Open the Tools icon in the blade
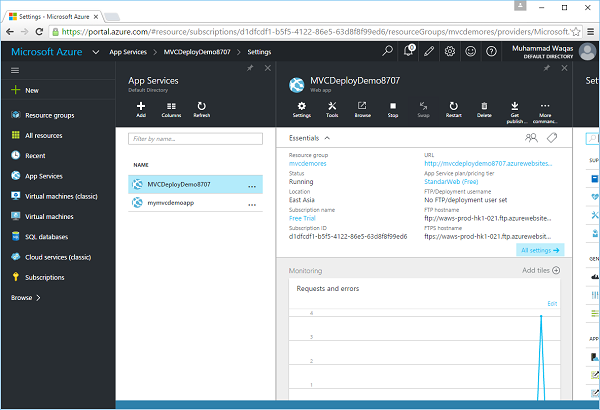 tap(332, 106)
